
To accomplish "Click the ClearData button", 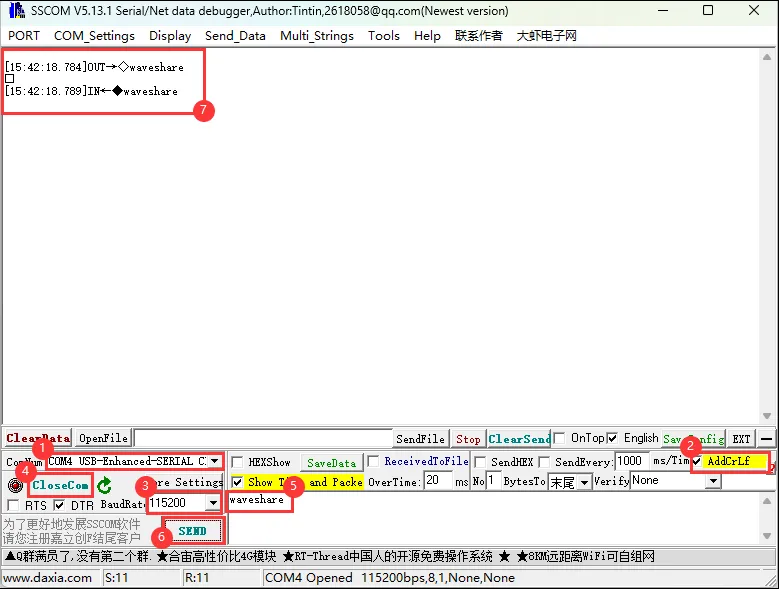I will (38, 439).
